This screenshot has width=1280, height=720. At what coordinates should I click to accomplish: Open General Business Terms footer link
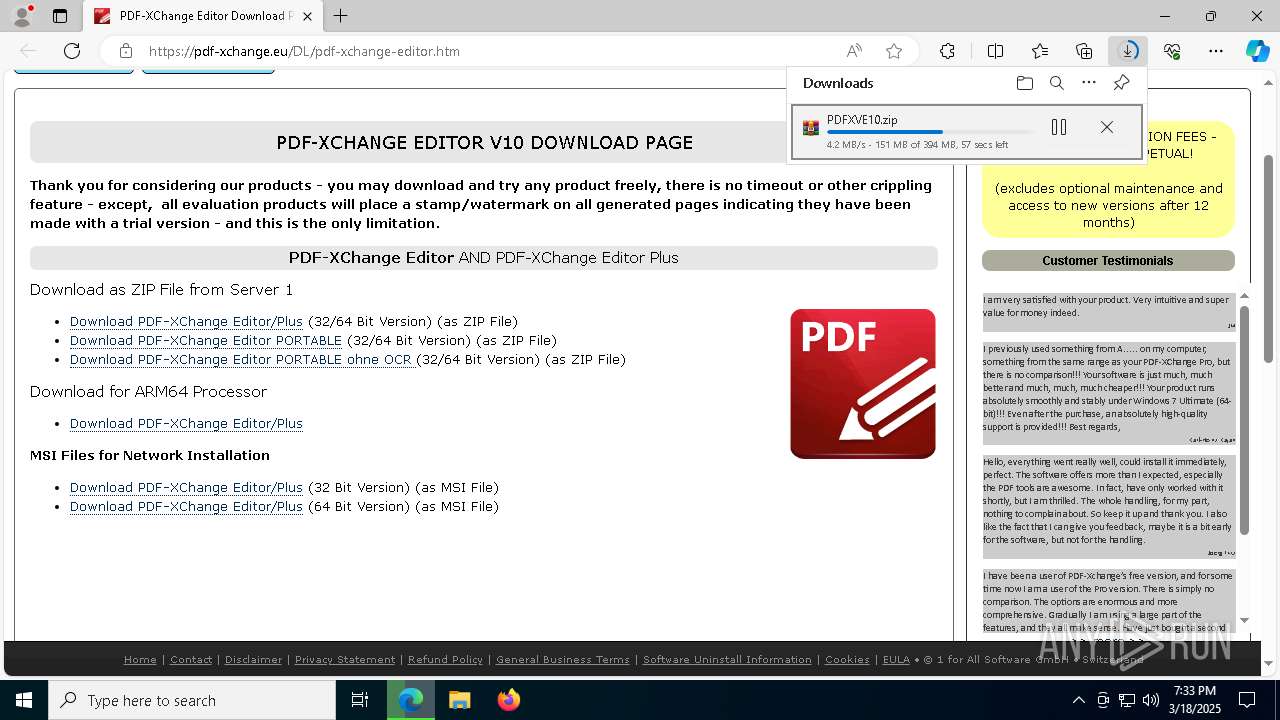563,659
